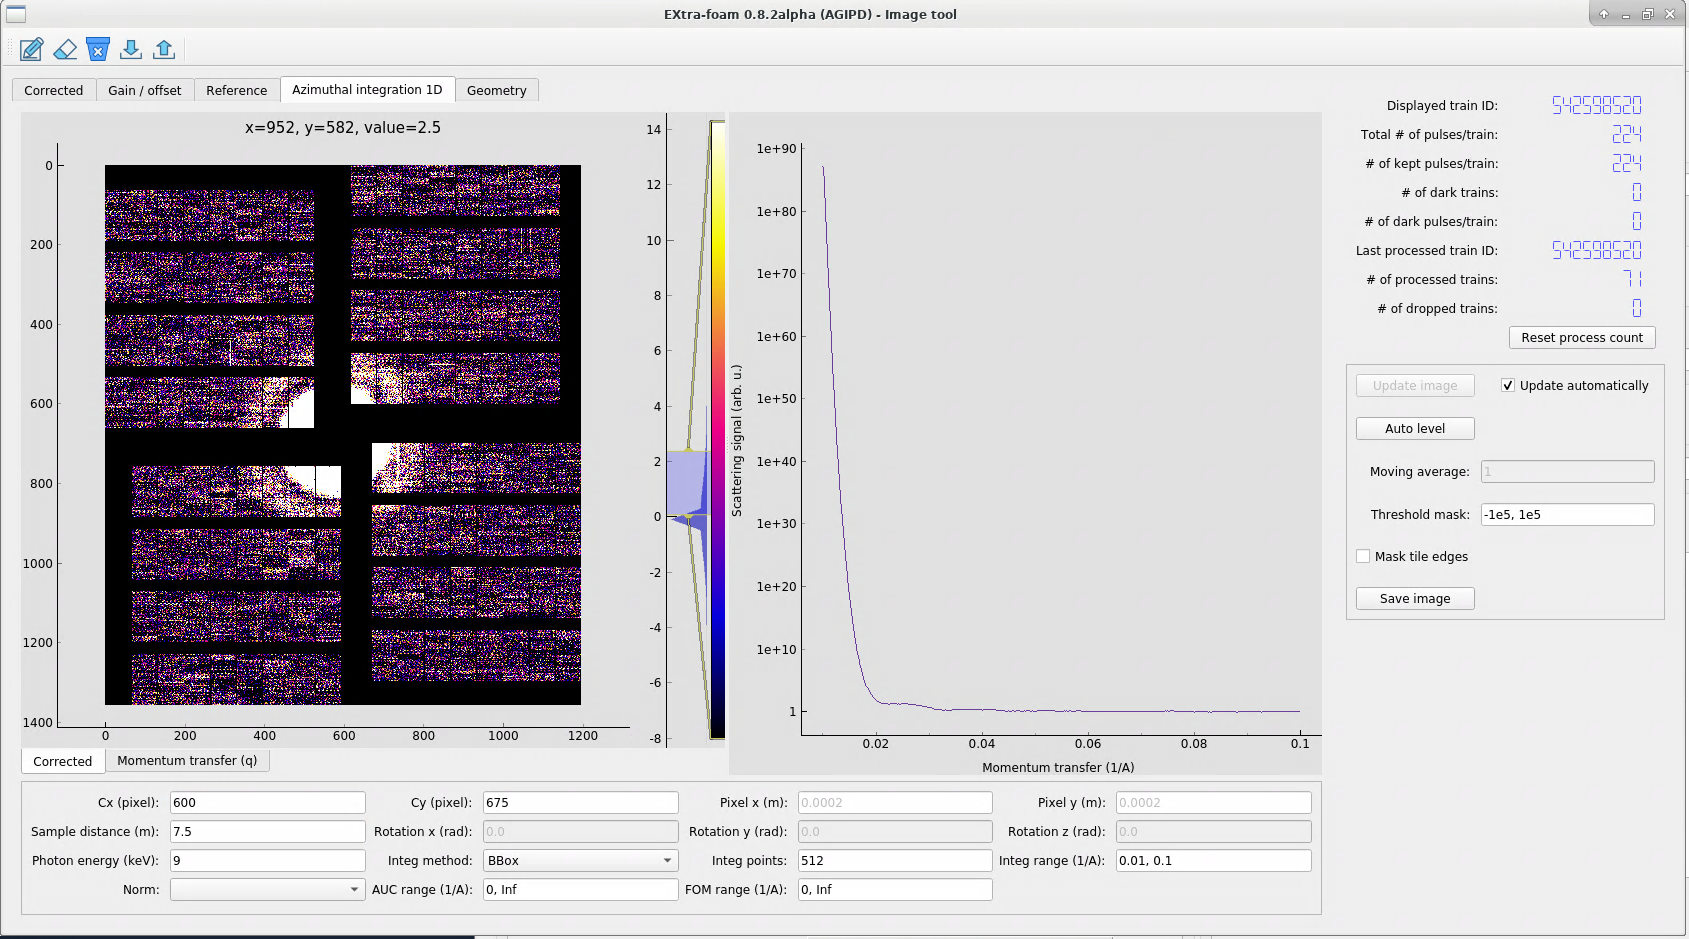Open the Momentum transfer (q) tab

point(187,760)
